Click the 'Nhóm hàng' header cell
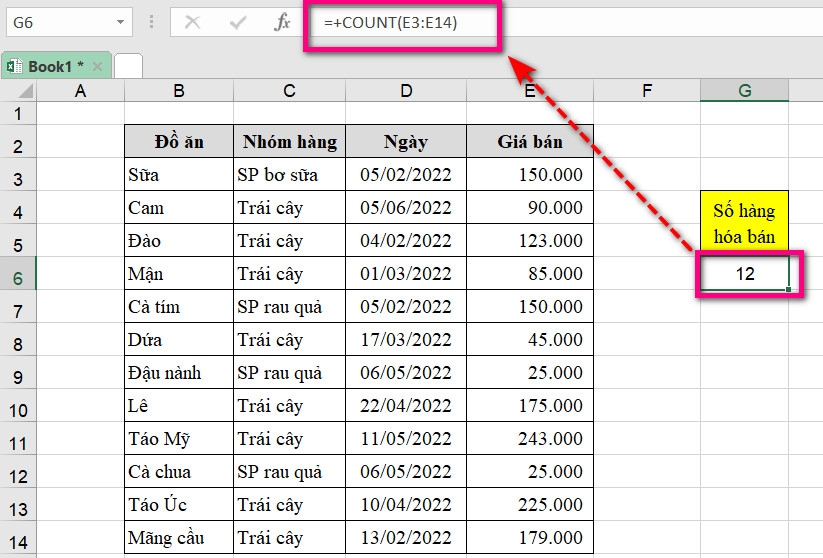This screenshot has height=558, width=823. tap(289, 141)
